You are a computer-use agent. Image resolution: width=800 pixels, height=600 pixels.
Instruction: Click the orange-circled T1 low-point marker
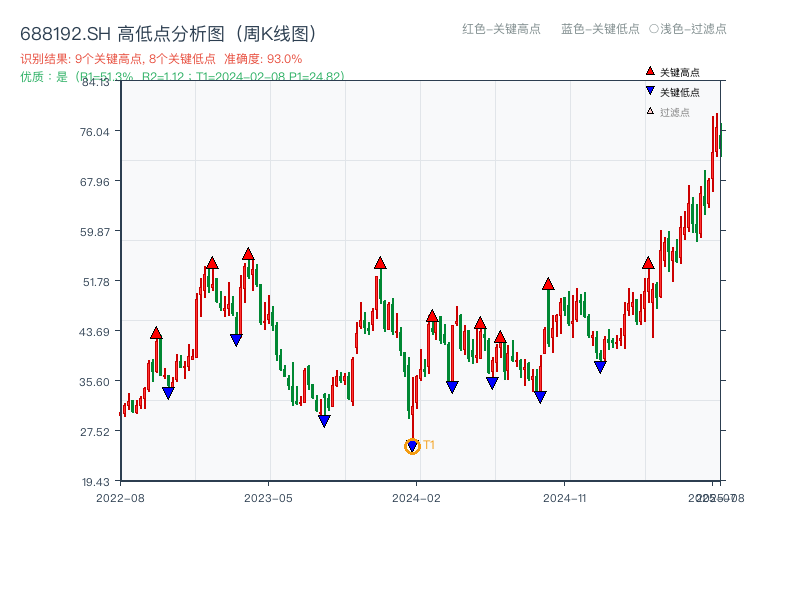(412, 446)
